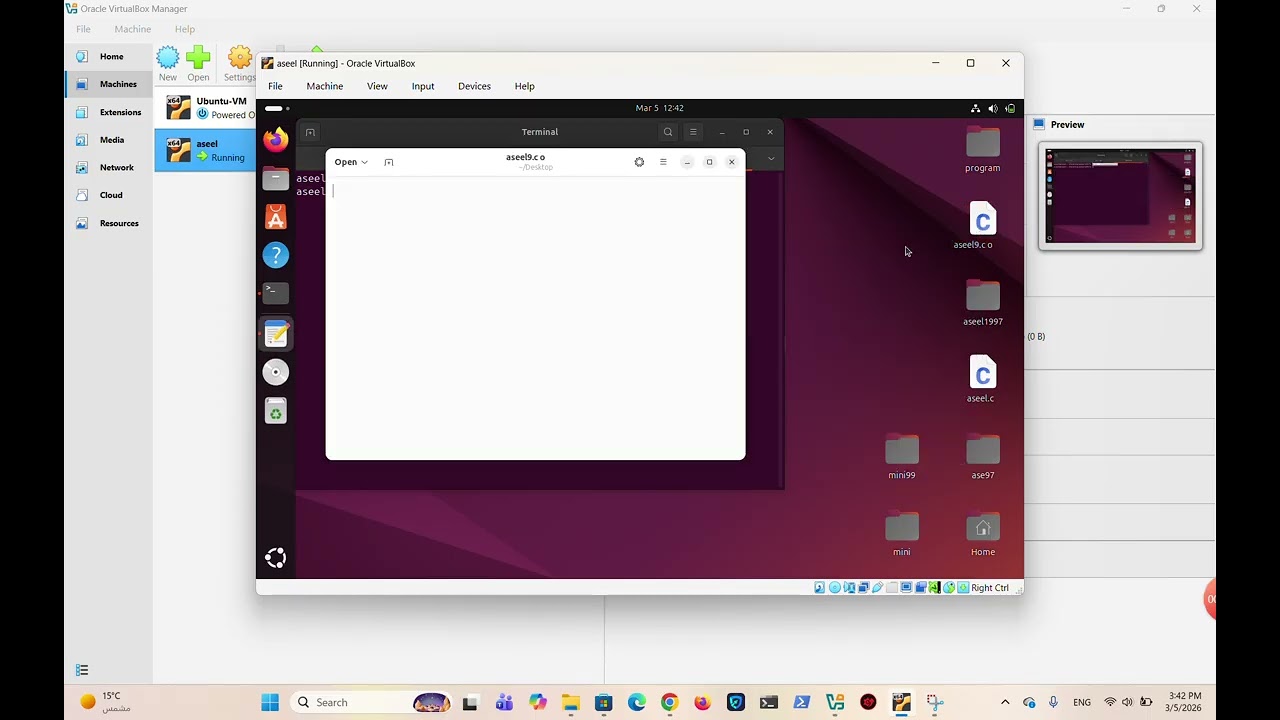This screenshot has height=720, width=1280.
Task: Click New machine icon in VirtualBox Manager
Action: 168,63
